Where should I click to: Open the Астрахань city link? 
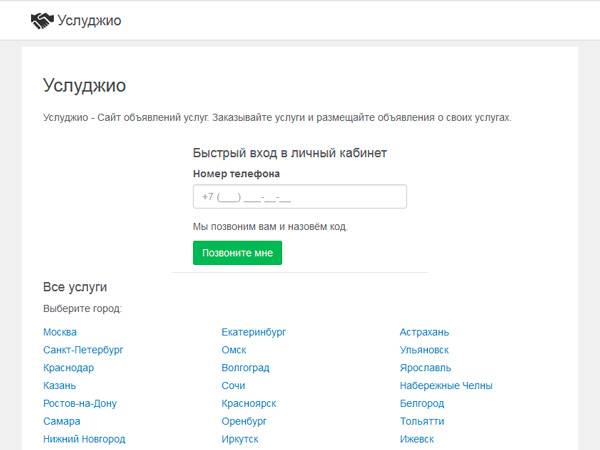click(424, 332)
